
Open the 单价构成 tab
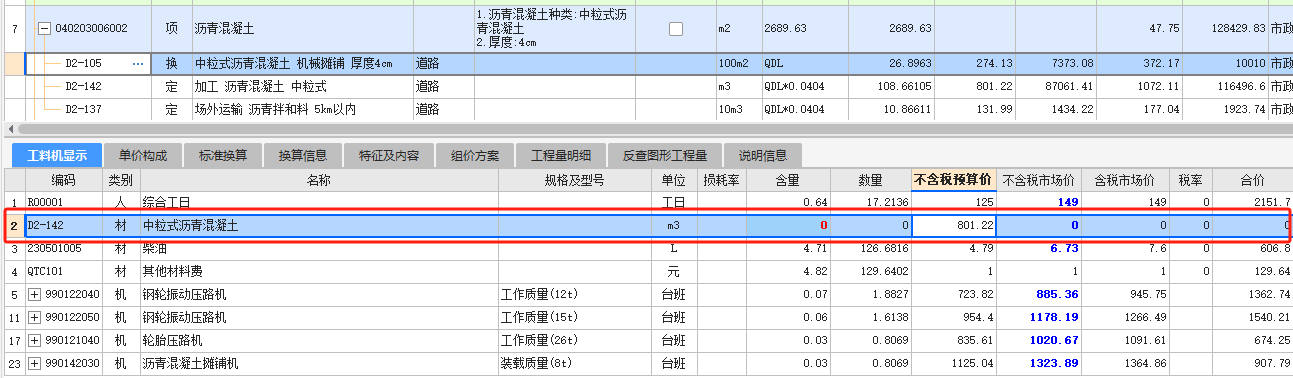143,156
